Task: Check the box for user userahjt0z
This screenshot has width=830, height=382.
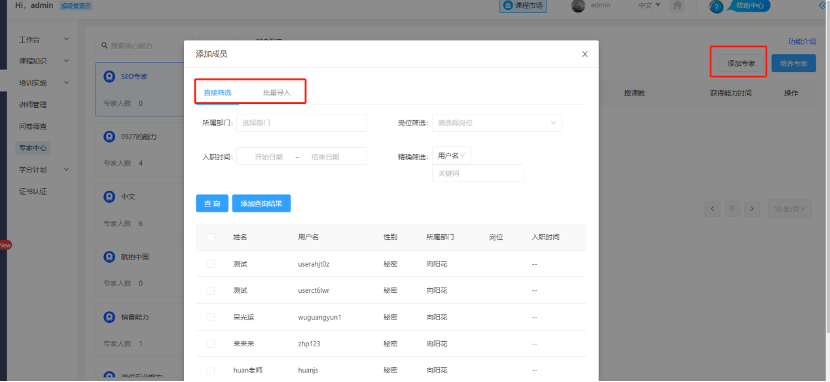Action: [211, 263]
